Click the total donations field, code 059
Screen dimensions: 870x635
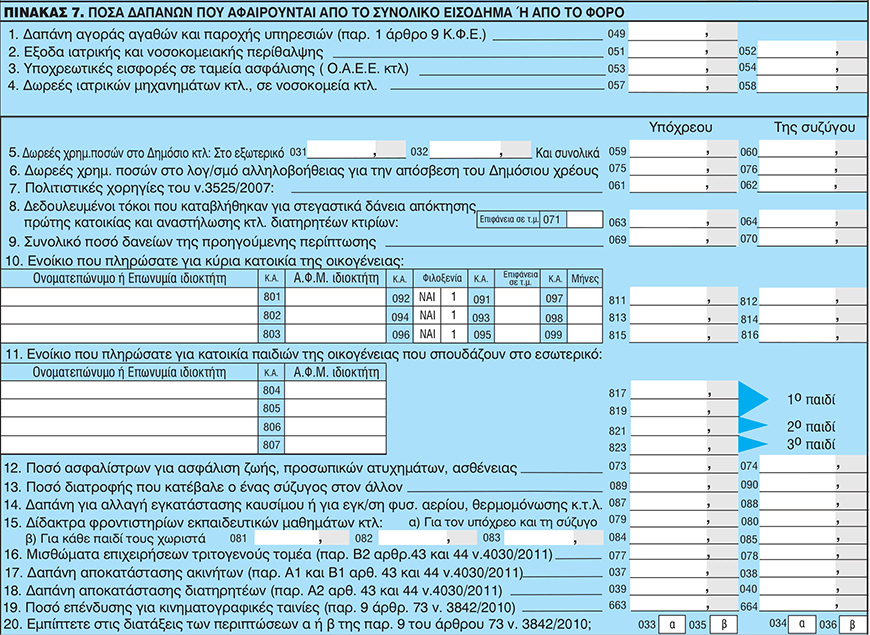(684, 150)
